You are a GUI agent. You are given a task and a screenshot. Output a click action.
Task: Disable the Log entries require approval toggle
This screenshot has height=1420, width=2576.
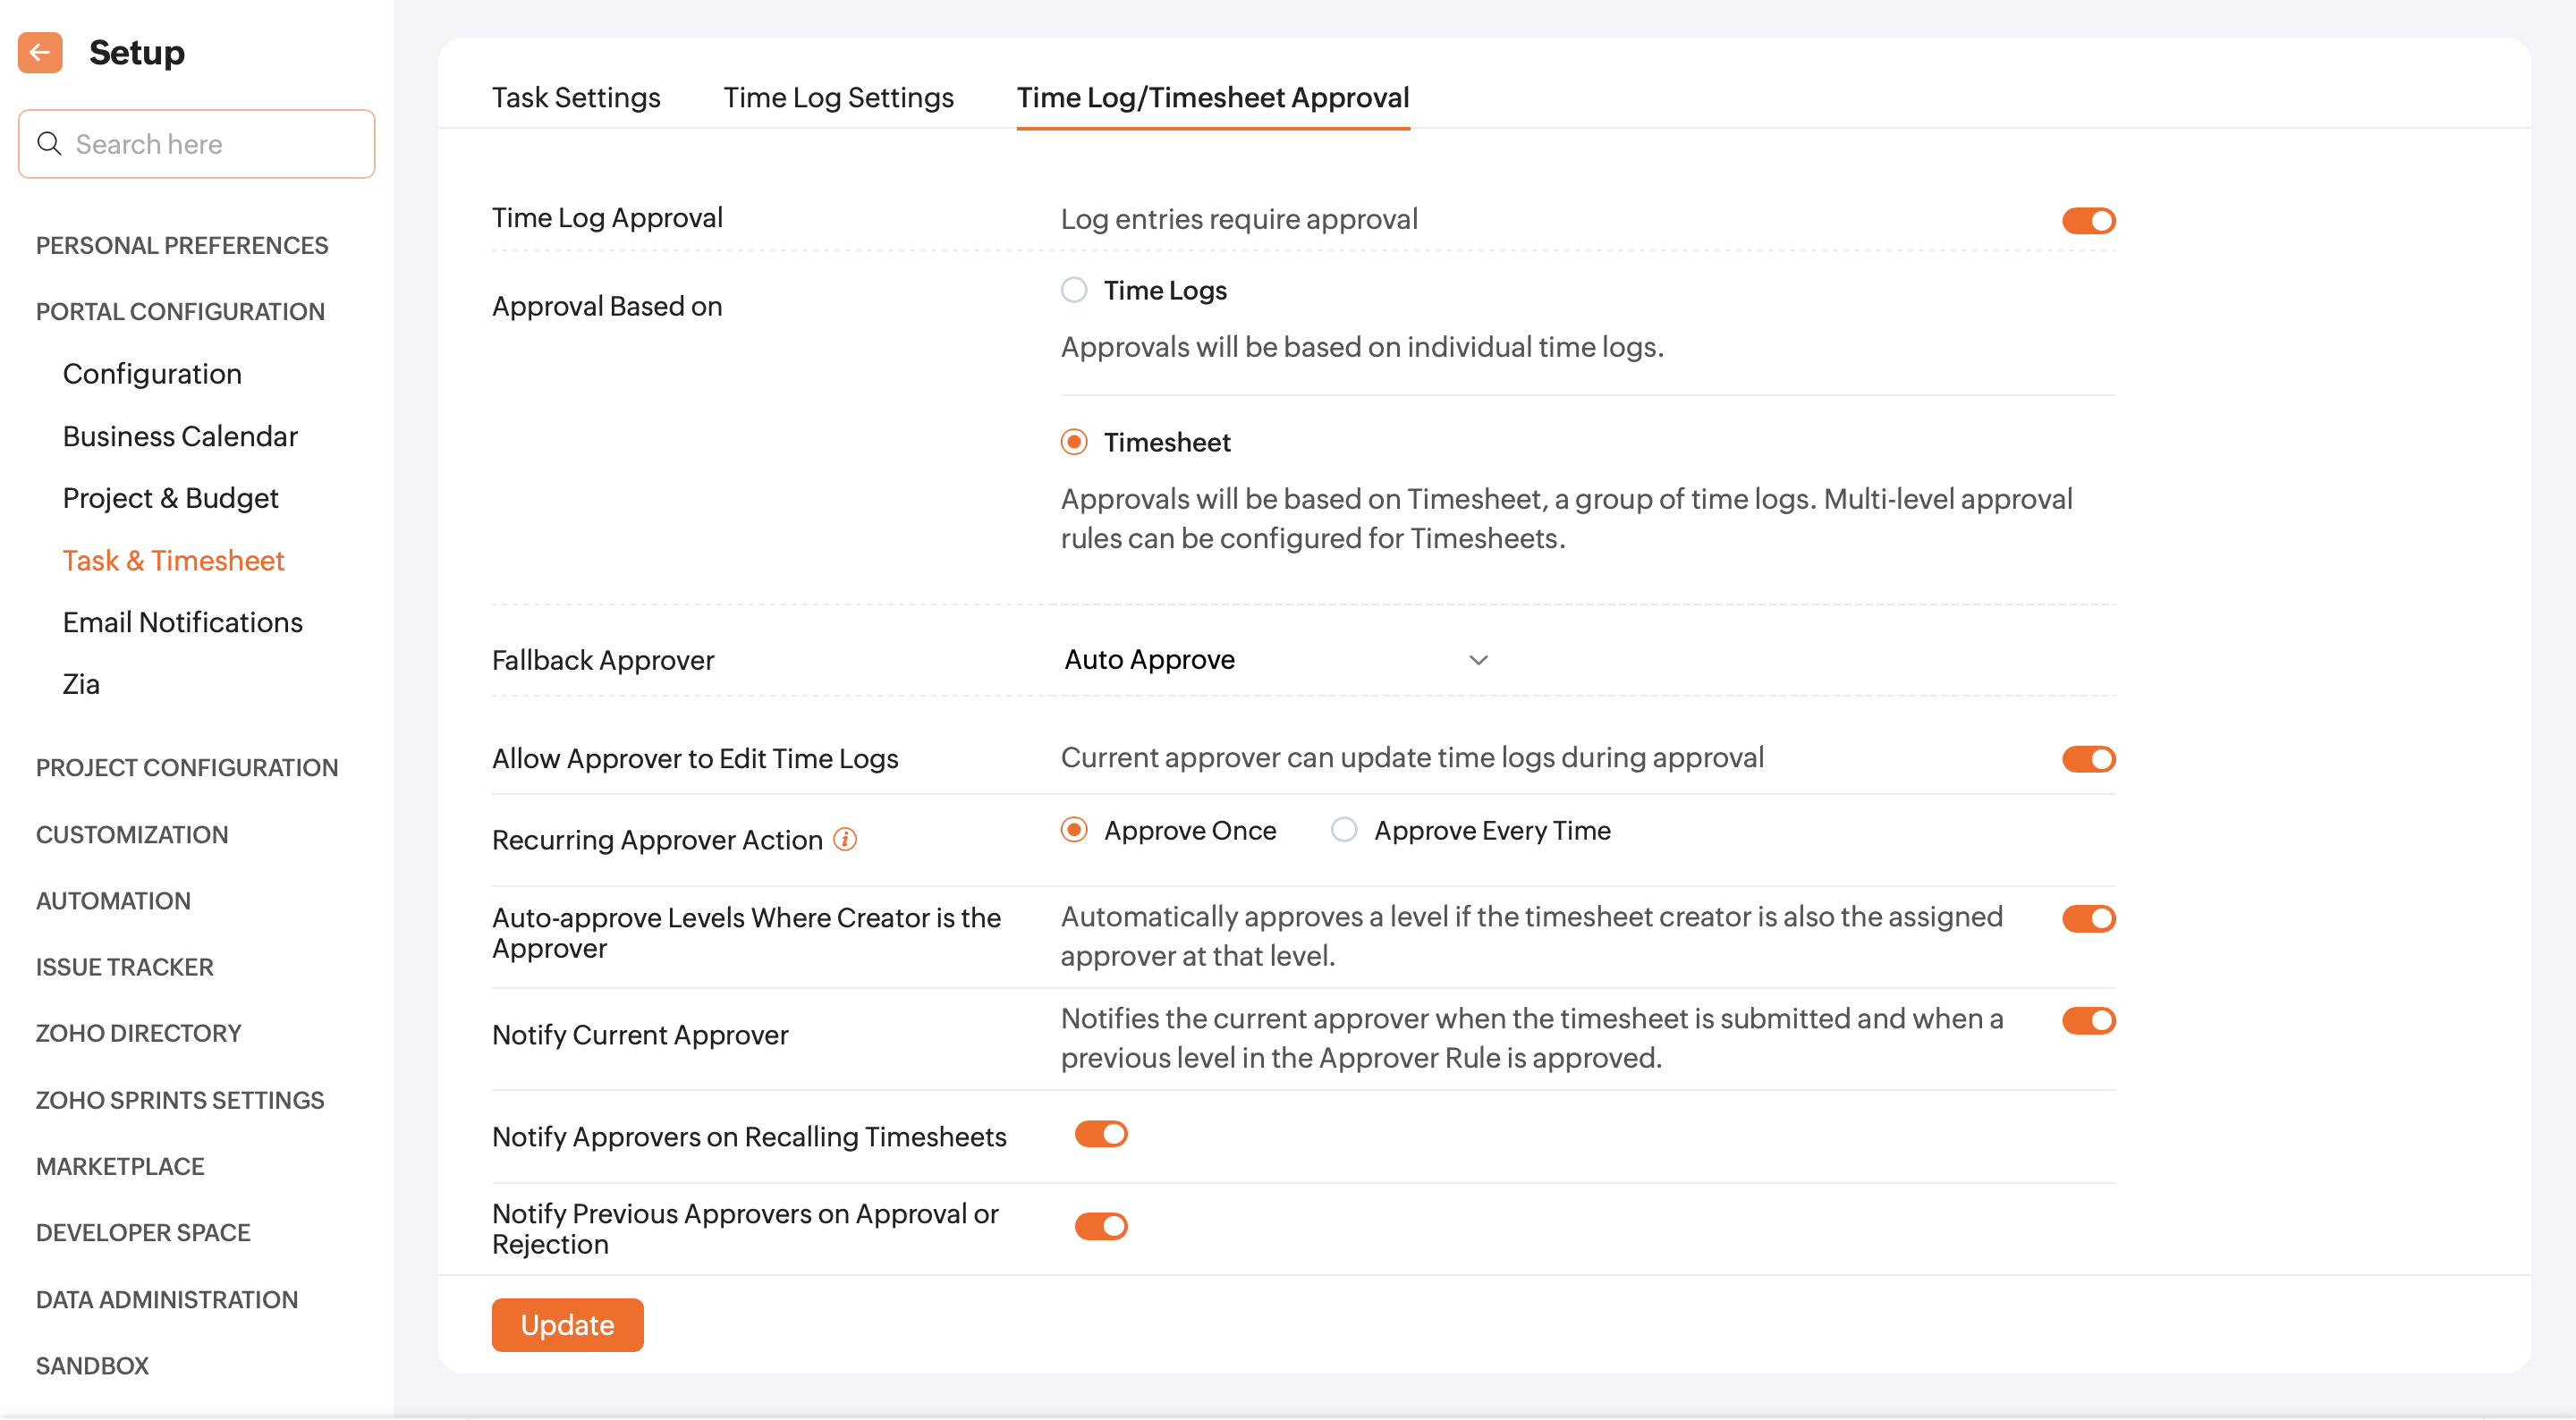[x=2088, y=220]
